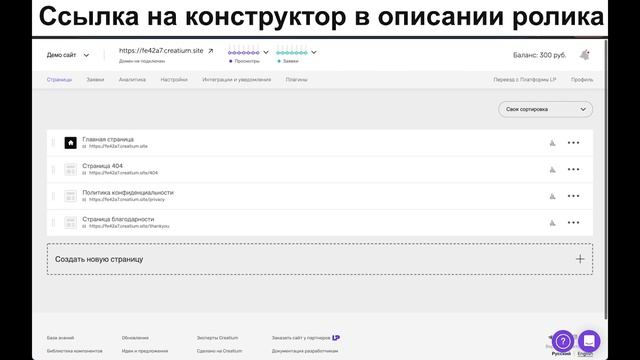Click the purple help question-mark button
The height and width of the screenshot is (360, 640).
(x=563, y=341)
